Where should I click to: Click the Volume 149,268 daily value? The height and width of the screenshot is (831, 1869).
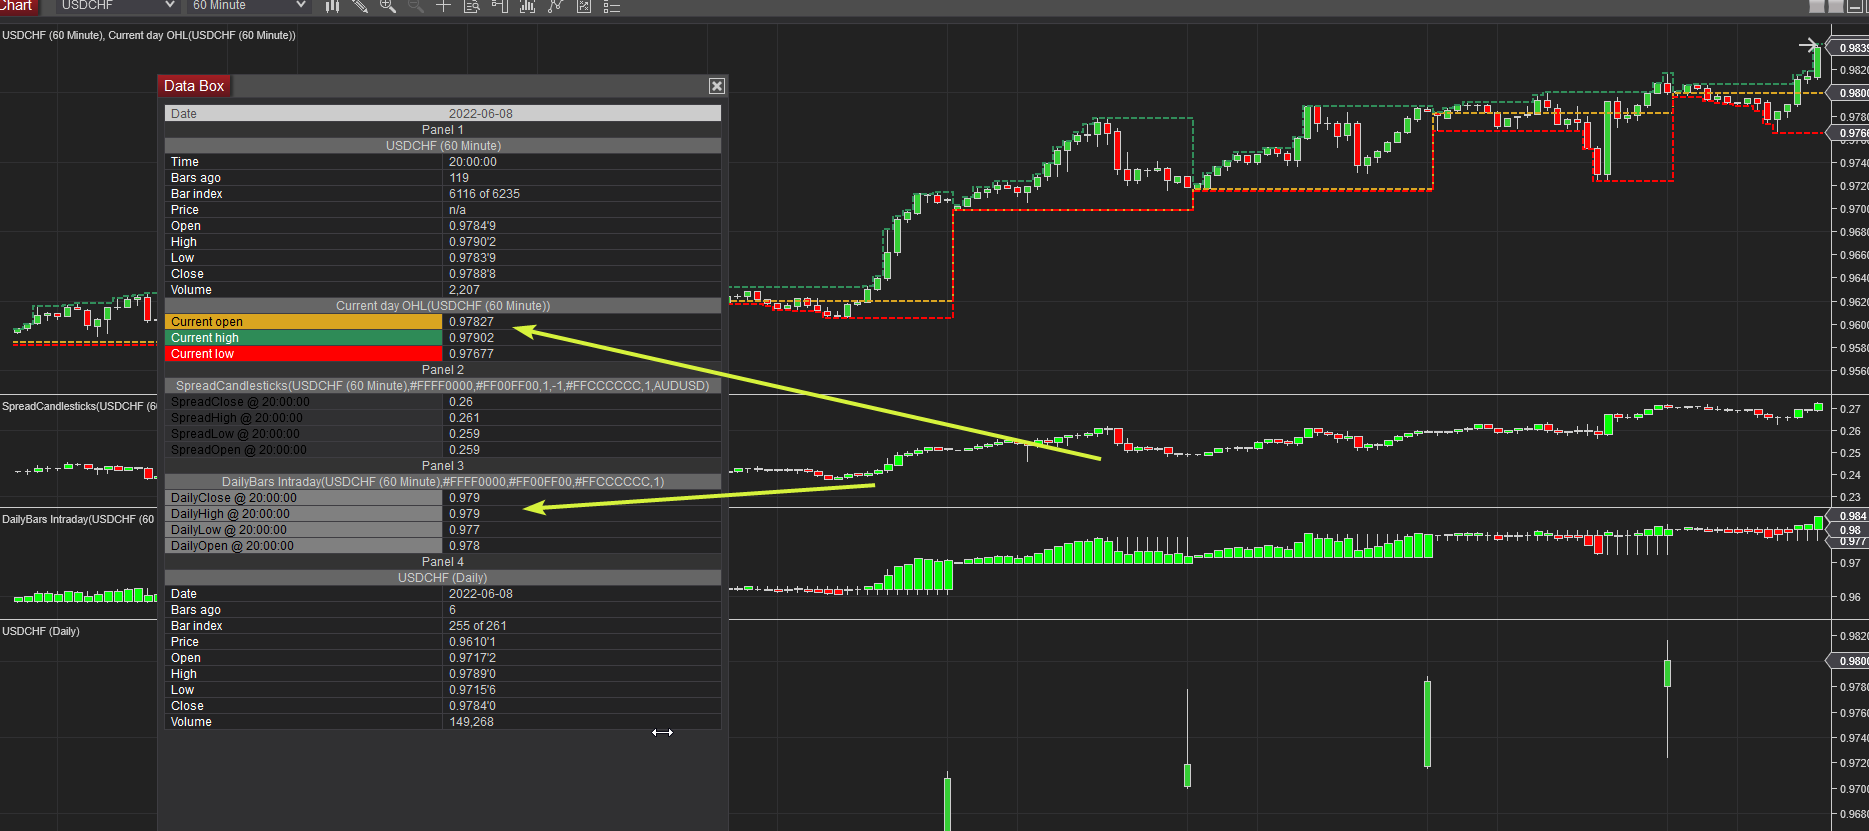pyautogui.click(x=471, y=721)
